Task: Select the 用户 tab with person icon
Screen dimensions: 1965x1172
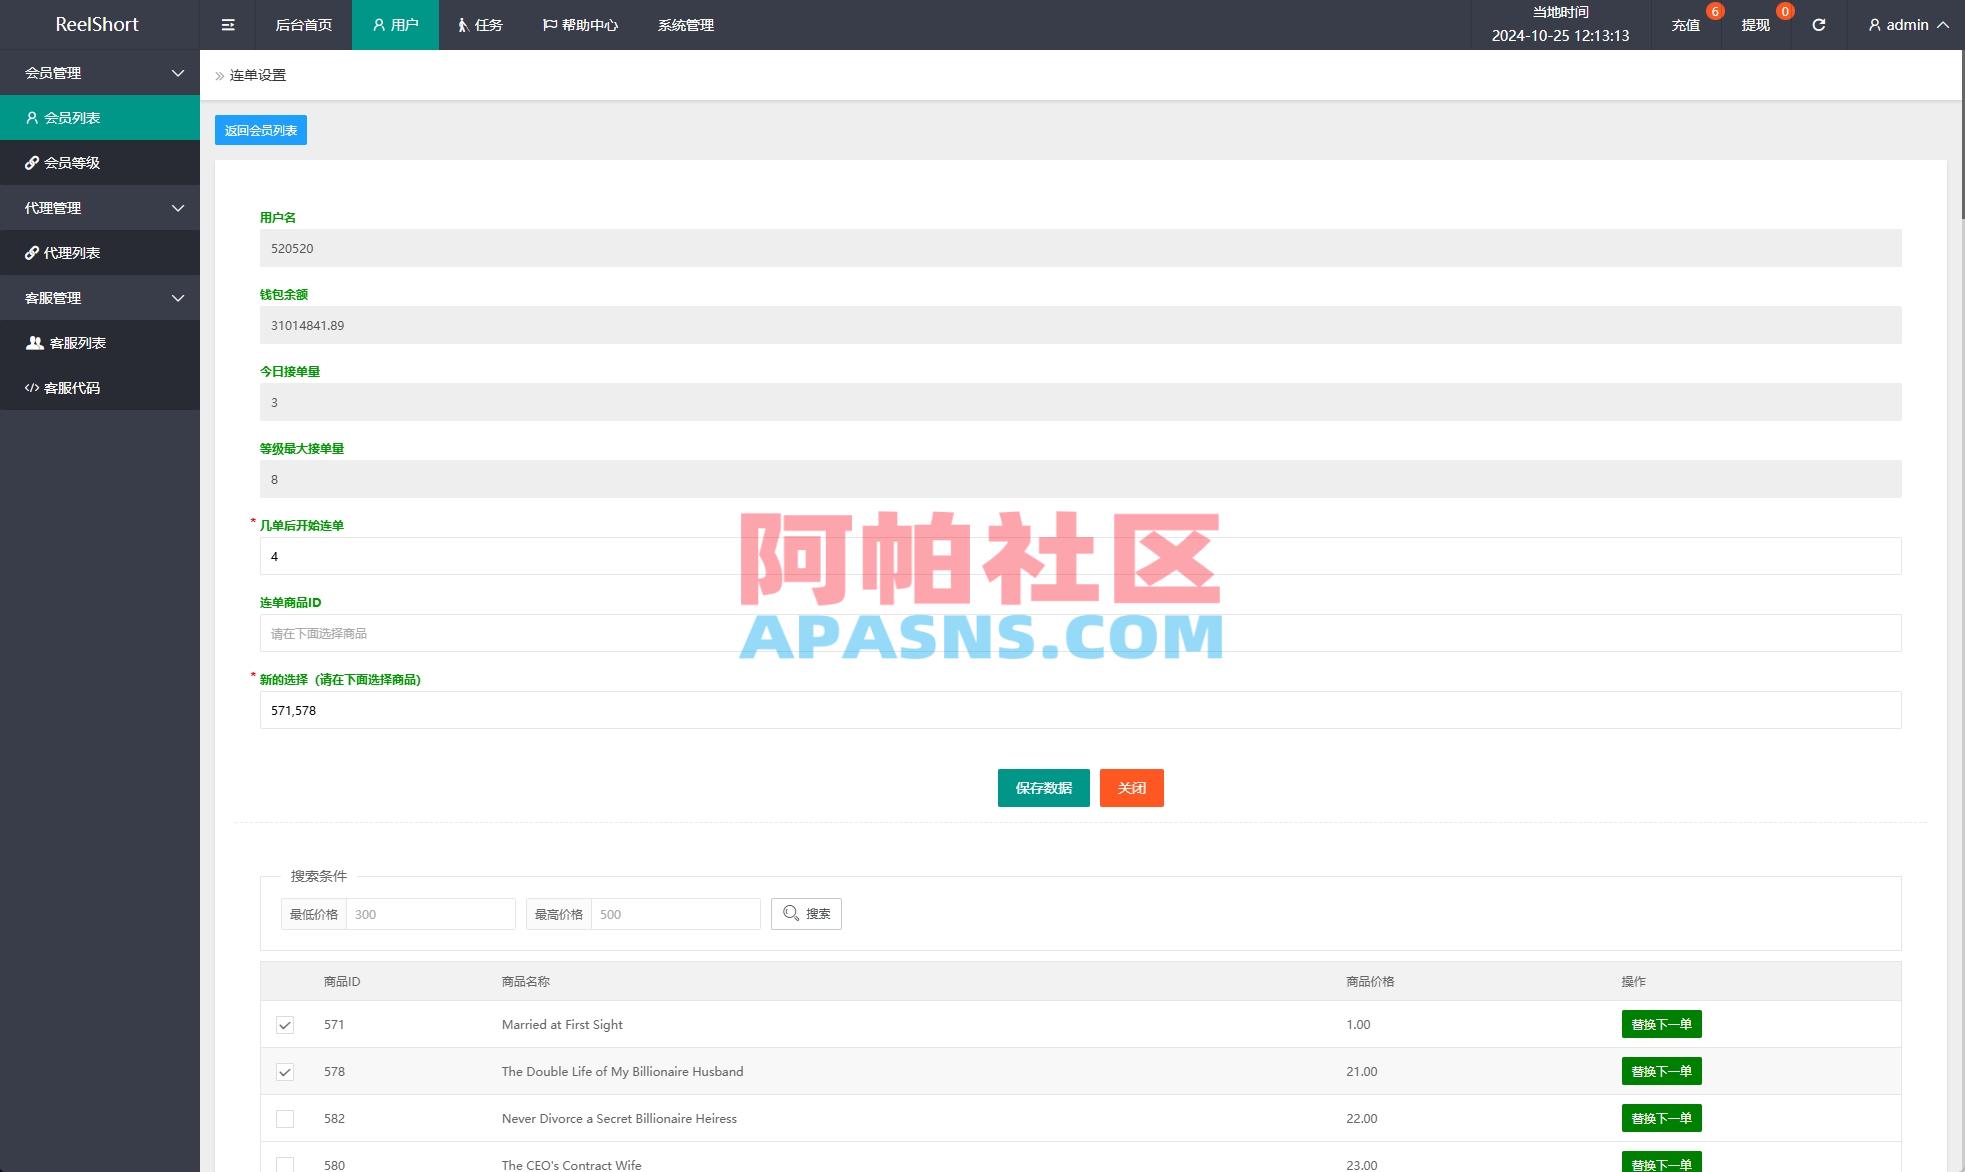Action: [x=395, y=24]
